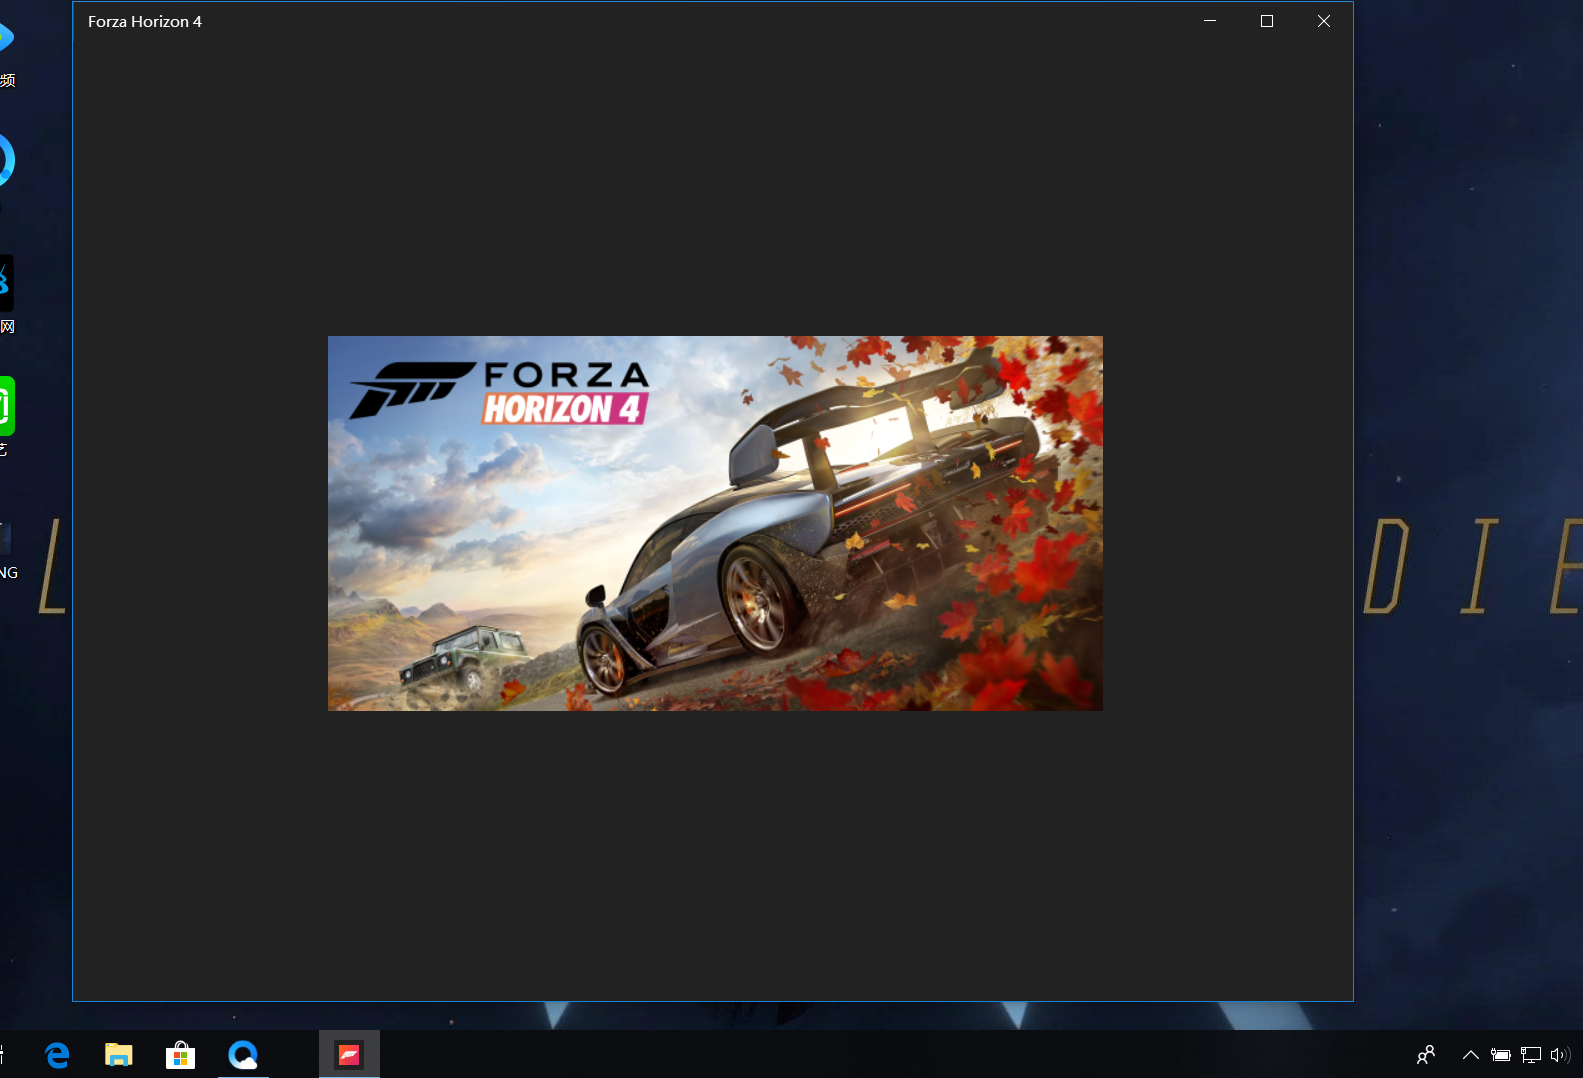The height and width of the screenshot is (1078, 1583).
Task: Launch Microsoft Store from the taskbar
Action: click(181, 1054)
